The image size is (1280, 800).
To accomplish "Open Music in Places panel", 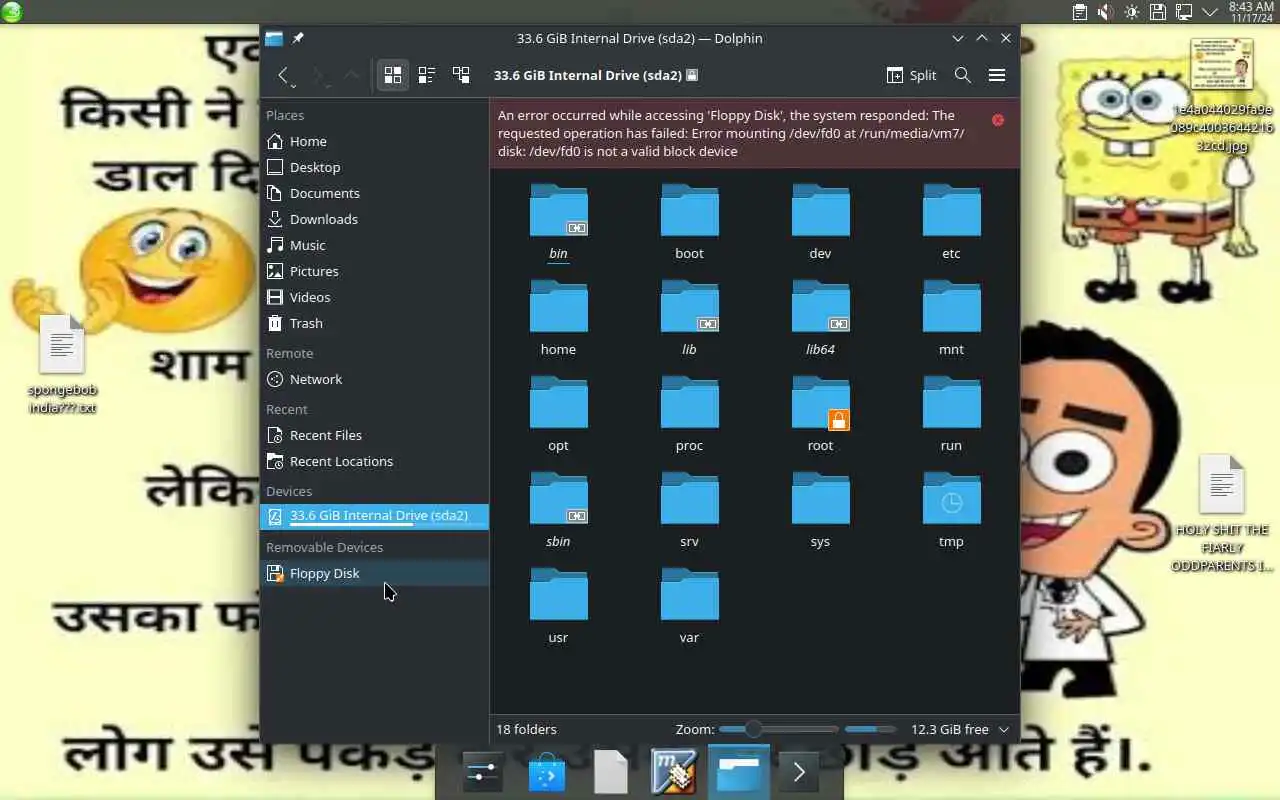I will [374, 245].
